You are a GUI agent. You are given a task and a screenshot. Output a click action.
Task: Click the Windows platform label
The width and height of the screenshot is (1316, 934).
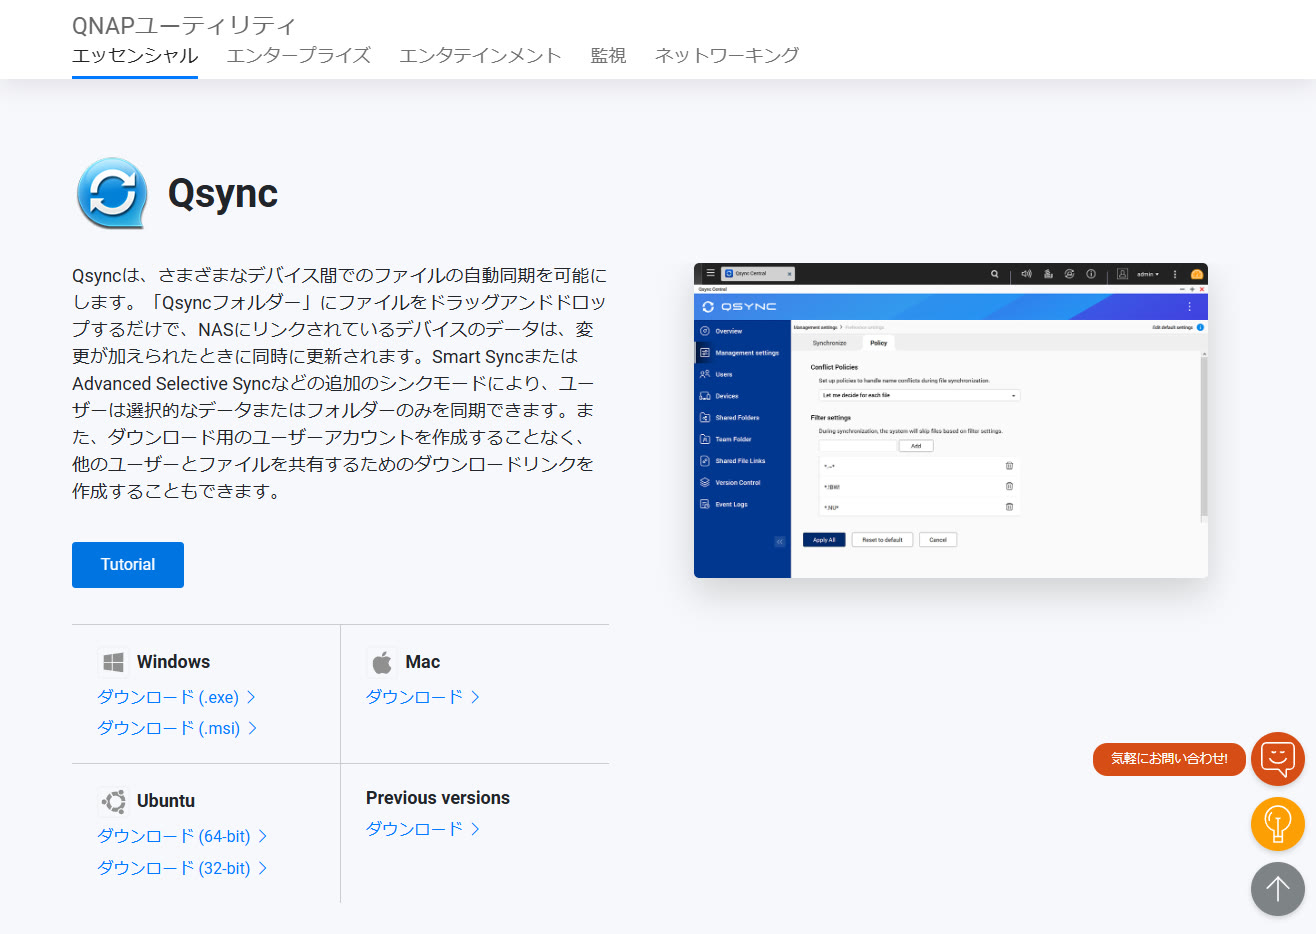(173, 662)
